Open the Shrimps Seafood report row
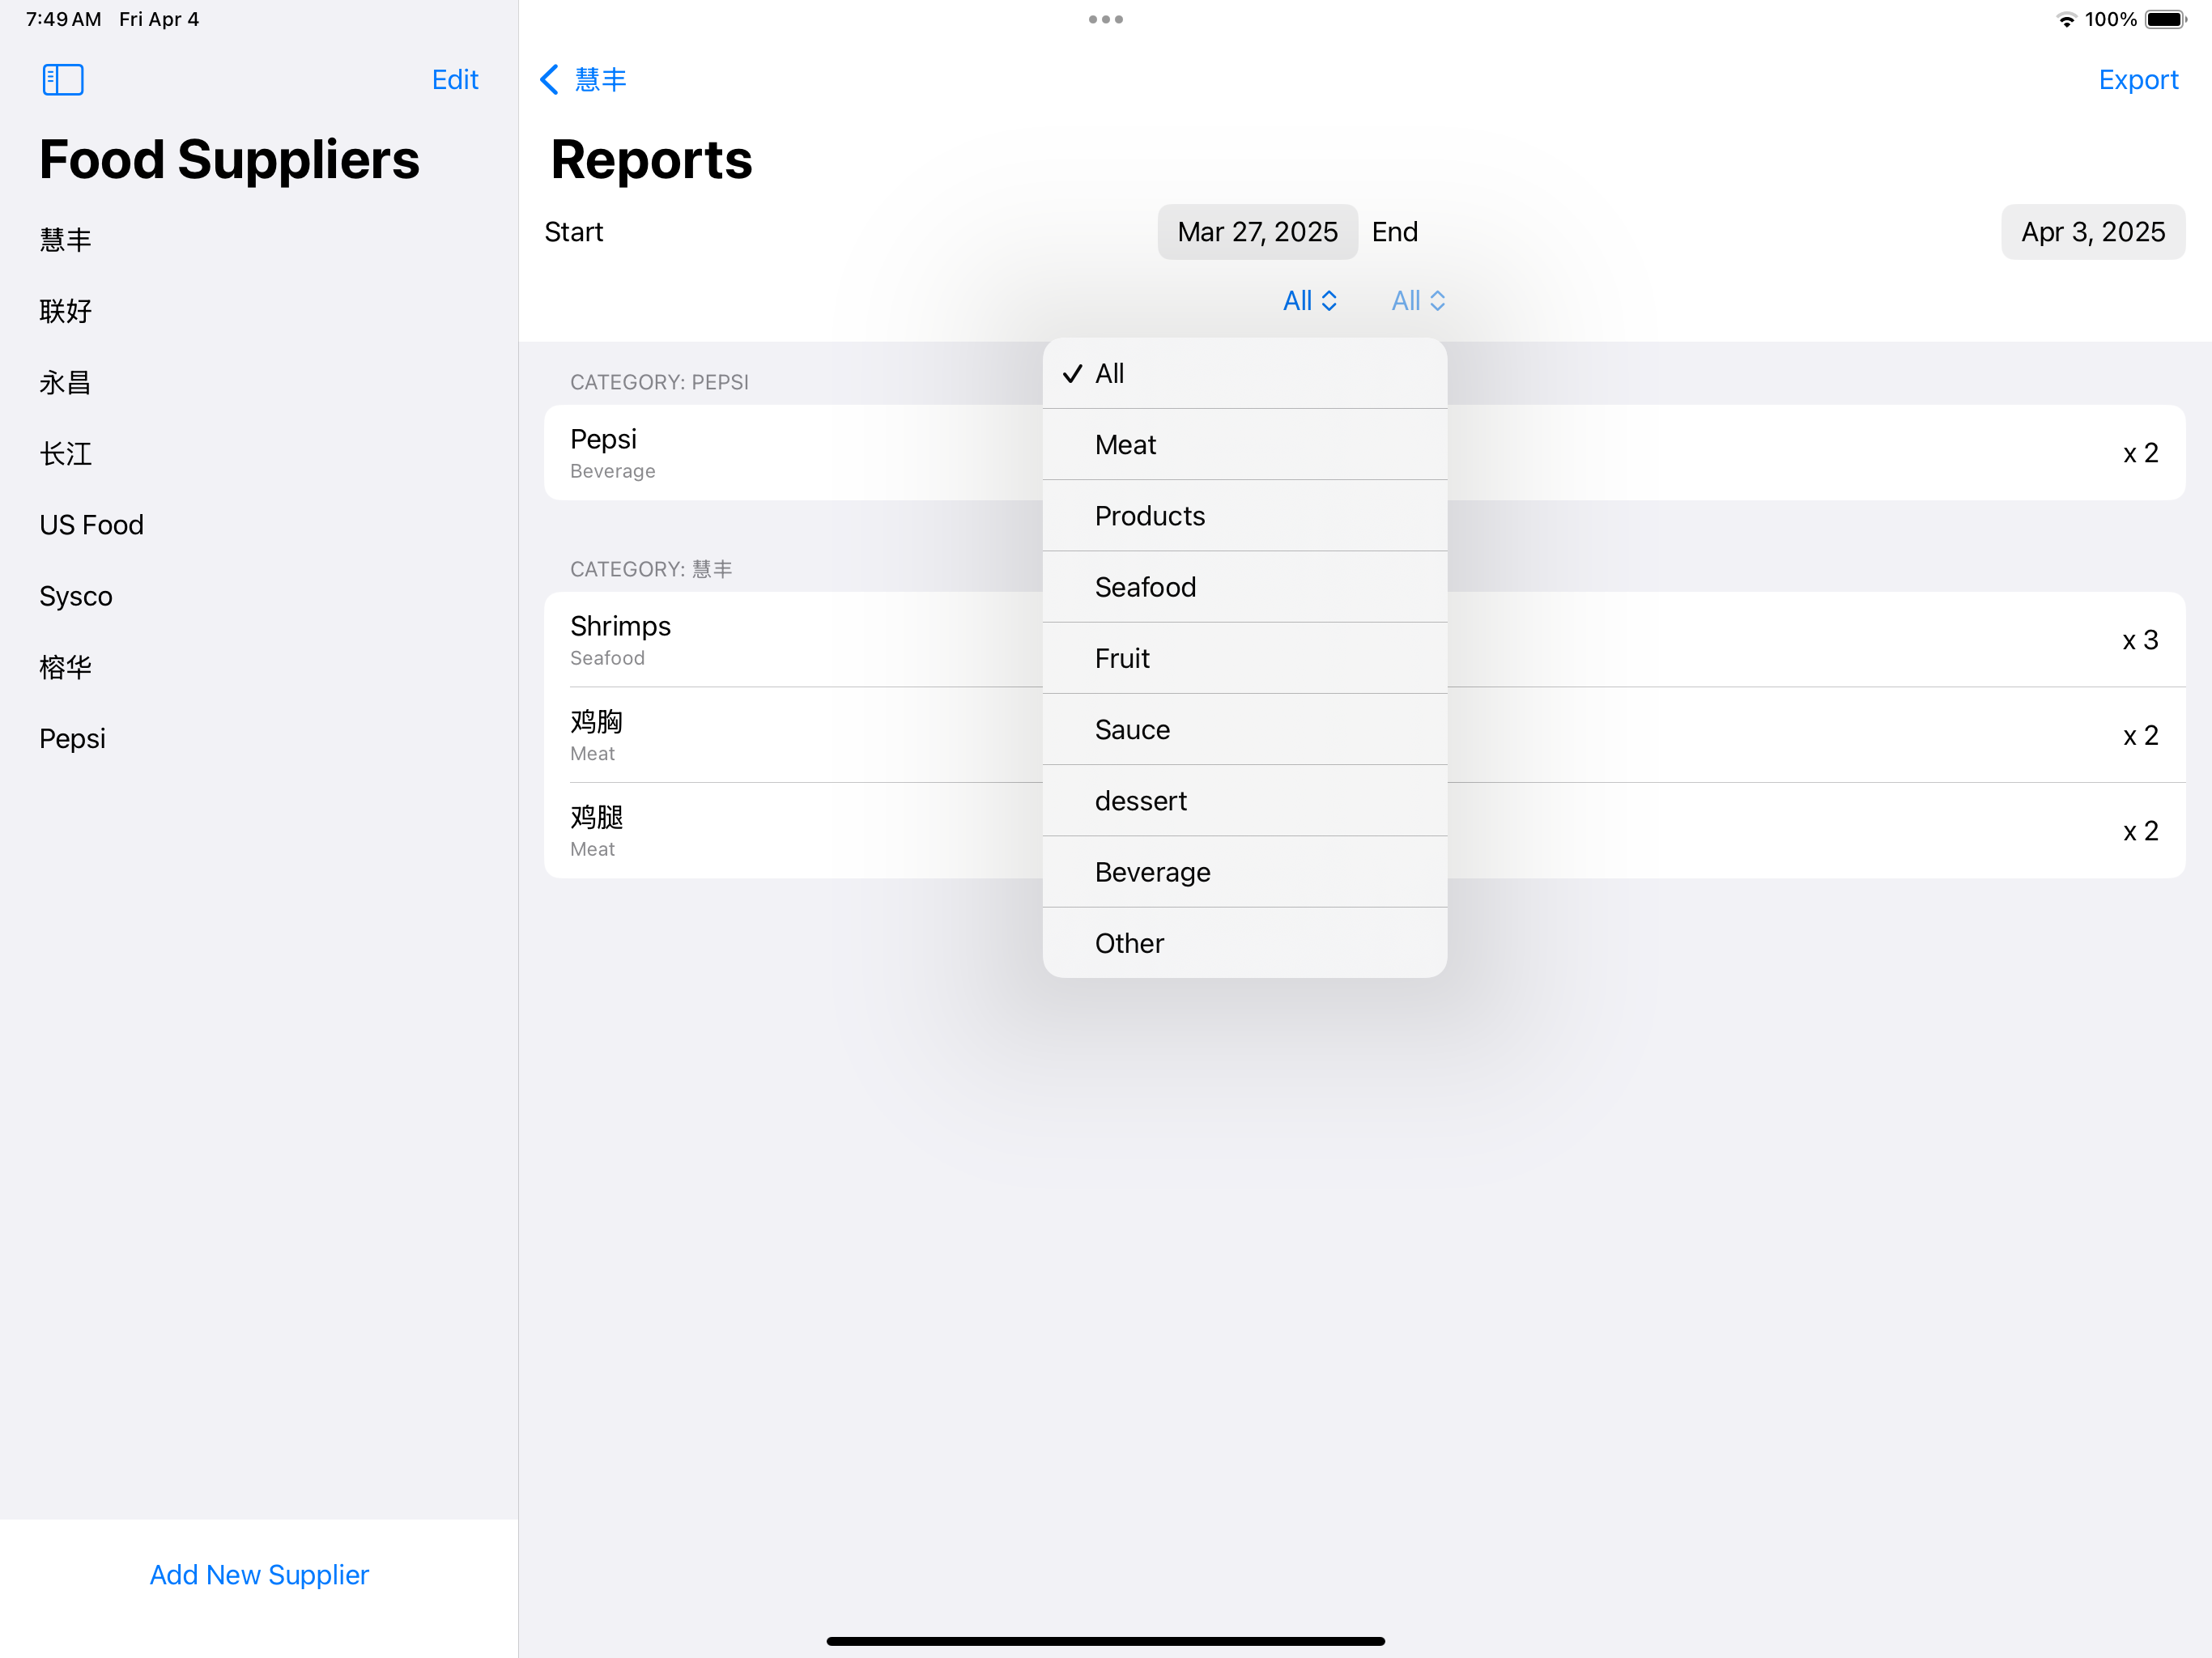This screenshot has width=2212, height=1658. (1364, 640)
